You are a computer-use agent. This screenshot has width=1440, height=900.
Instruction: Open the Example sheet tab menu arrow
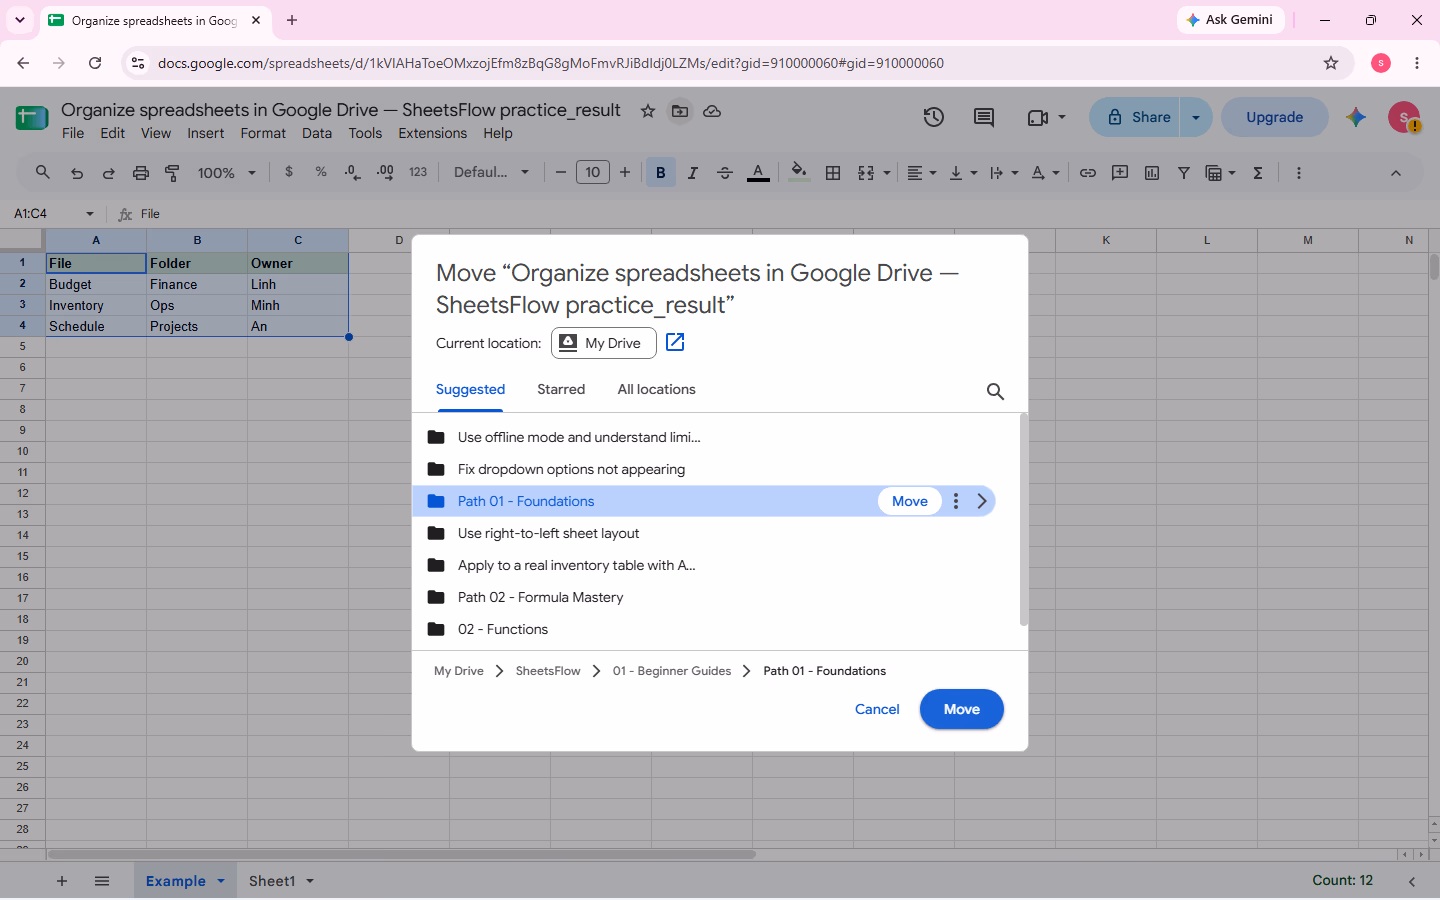[221, 881]
